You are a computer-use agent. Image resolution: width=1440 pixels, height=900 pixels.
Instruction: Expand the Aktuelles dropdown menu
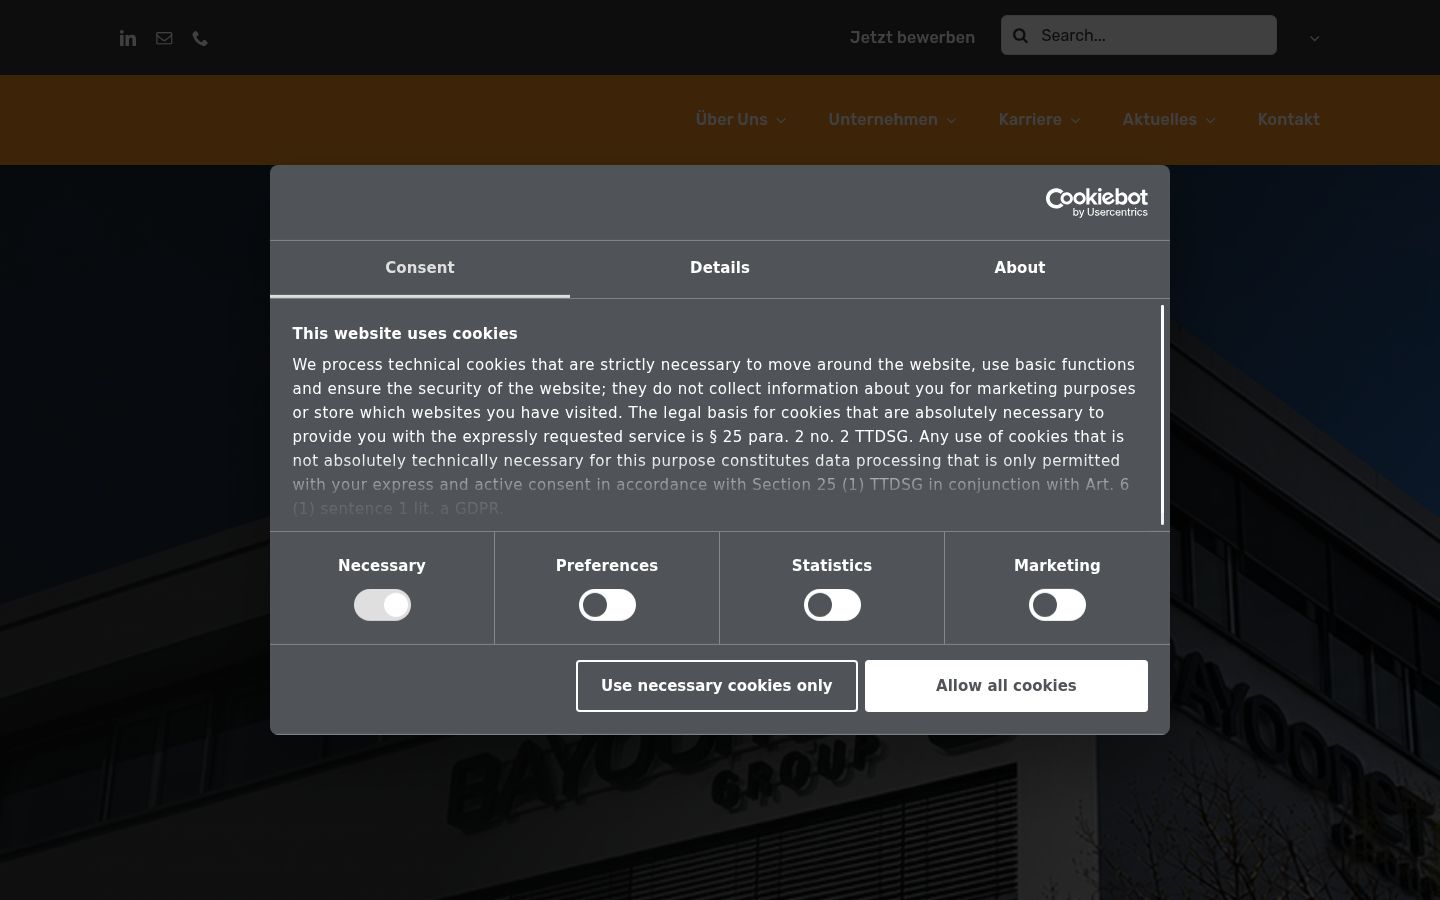tap(1169, 120)
